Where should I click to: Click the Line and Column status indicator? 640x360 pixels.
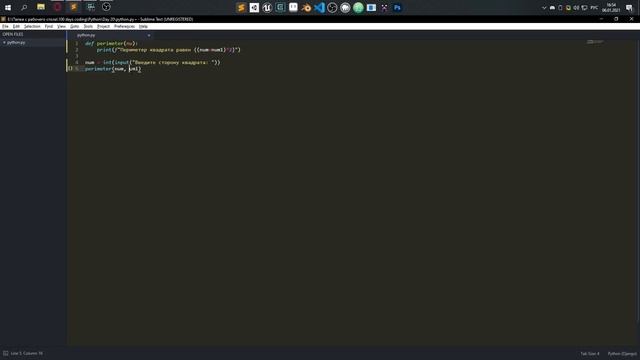[27, 353]
